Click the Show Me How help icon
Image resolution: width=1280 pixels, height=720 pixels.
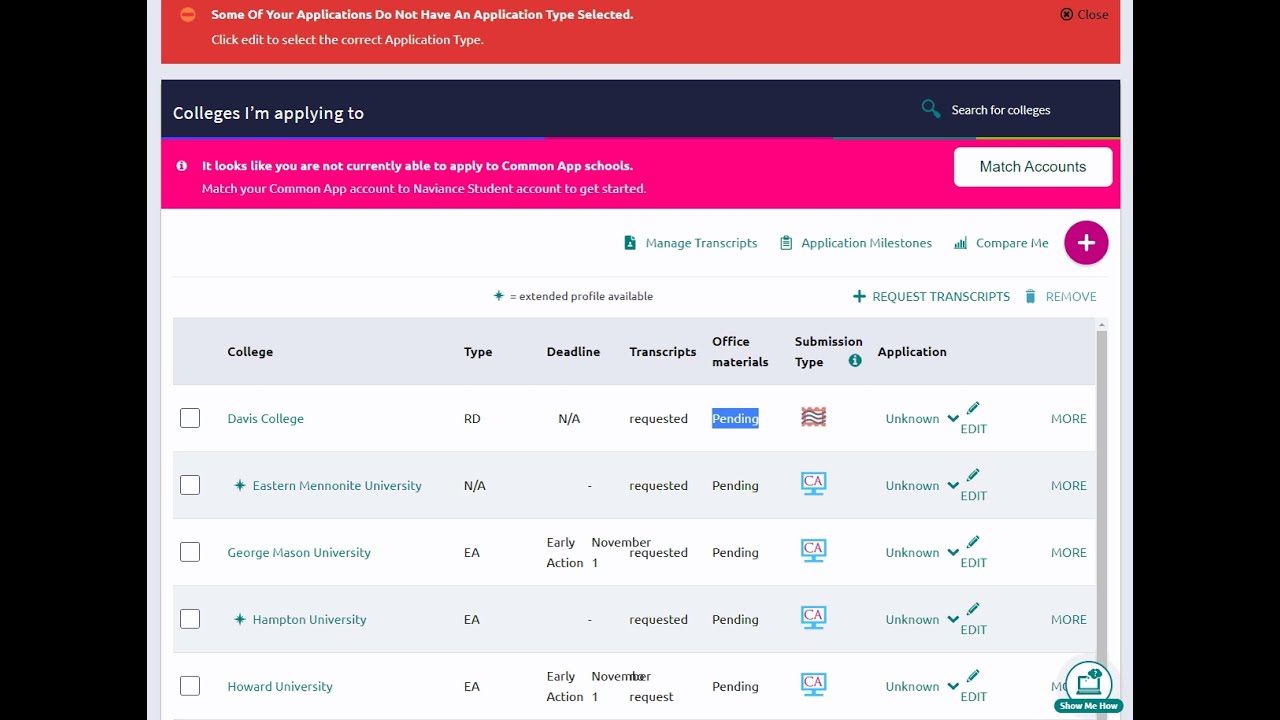pos(1088,686)
